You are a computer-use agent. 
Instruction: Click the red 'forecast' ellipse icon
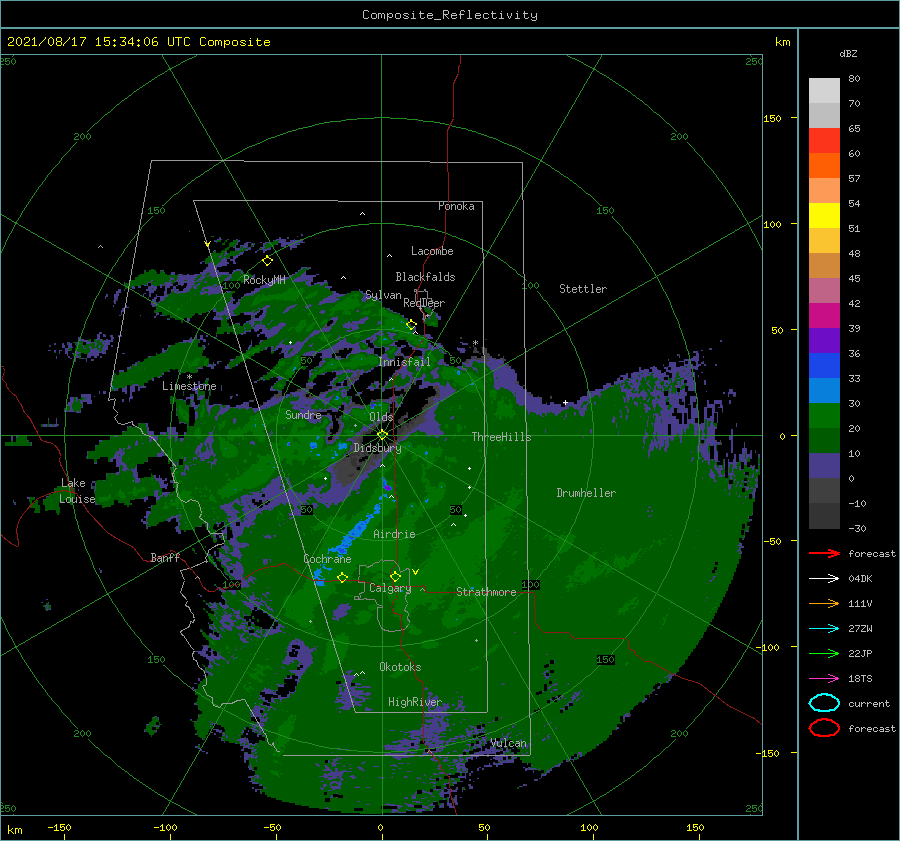(824, 728)
